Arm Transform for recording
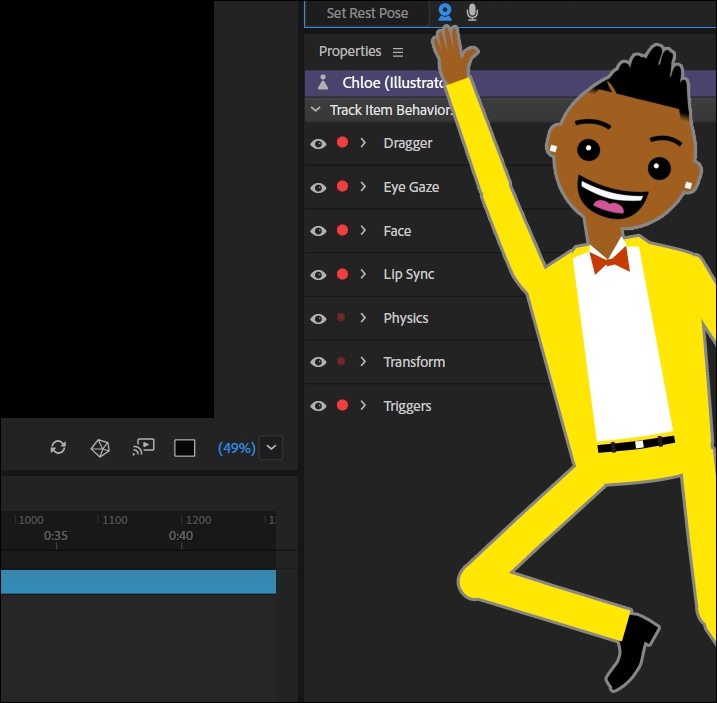Viewport: 717px width, 703px height. click(341, 361)
